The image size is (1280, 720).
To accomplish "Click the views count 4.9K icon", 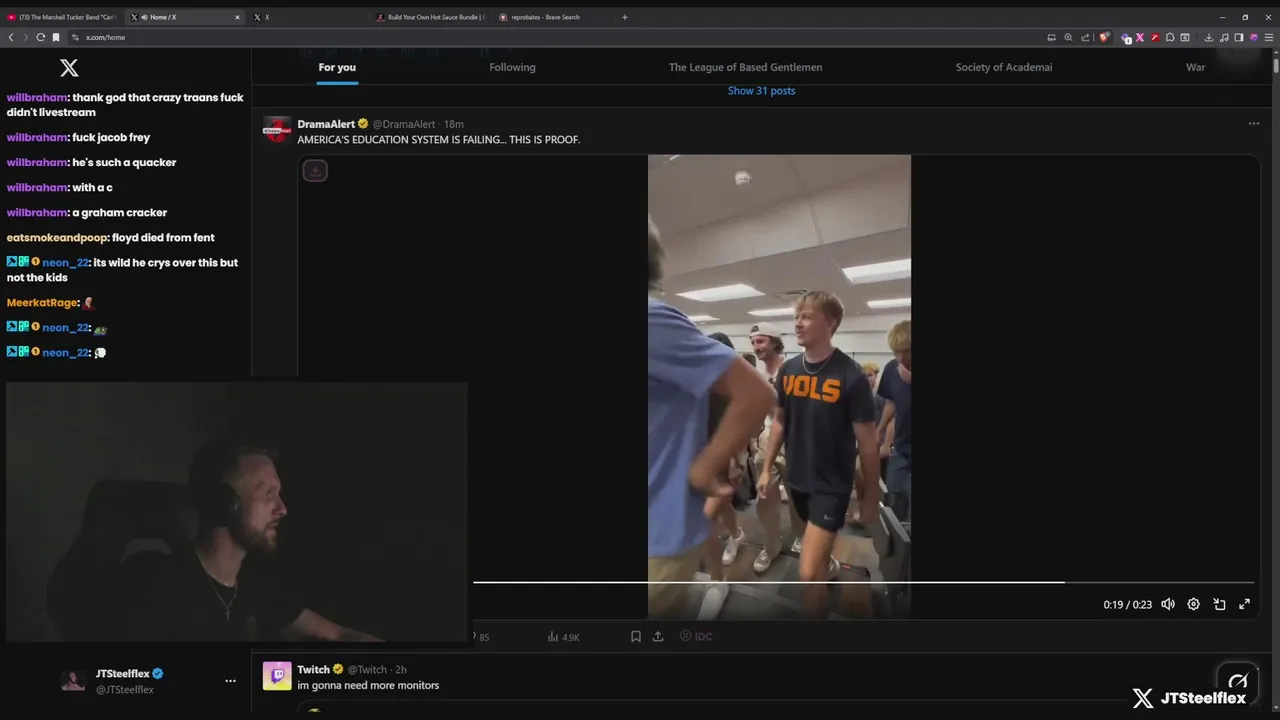I will [x=563, y=637].
